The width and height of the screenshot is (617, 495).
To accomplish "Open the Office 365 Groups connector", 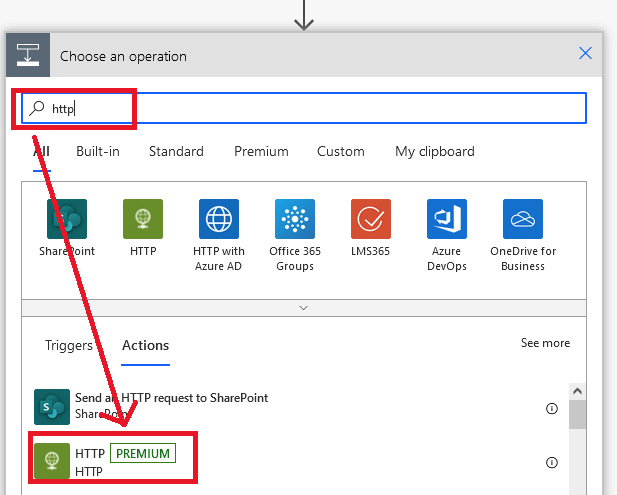I will [295, 219].
